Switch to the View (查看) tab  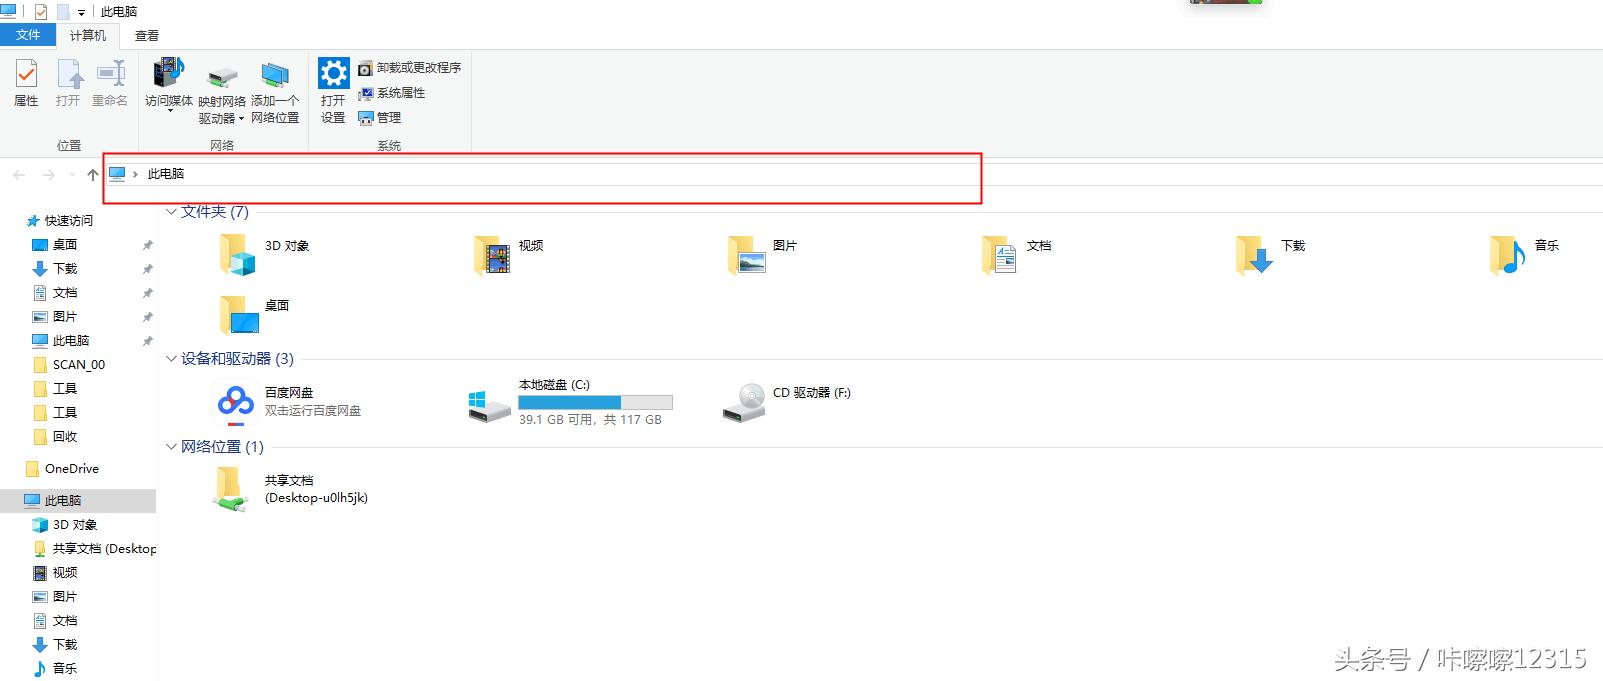tap(147, 36)
